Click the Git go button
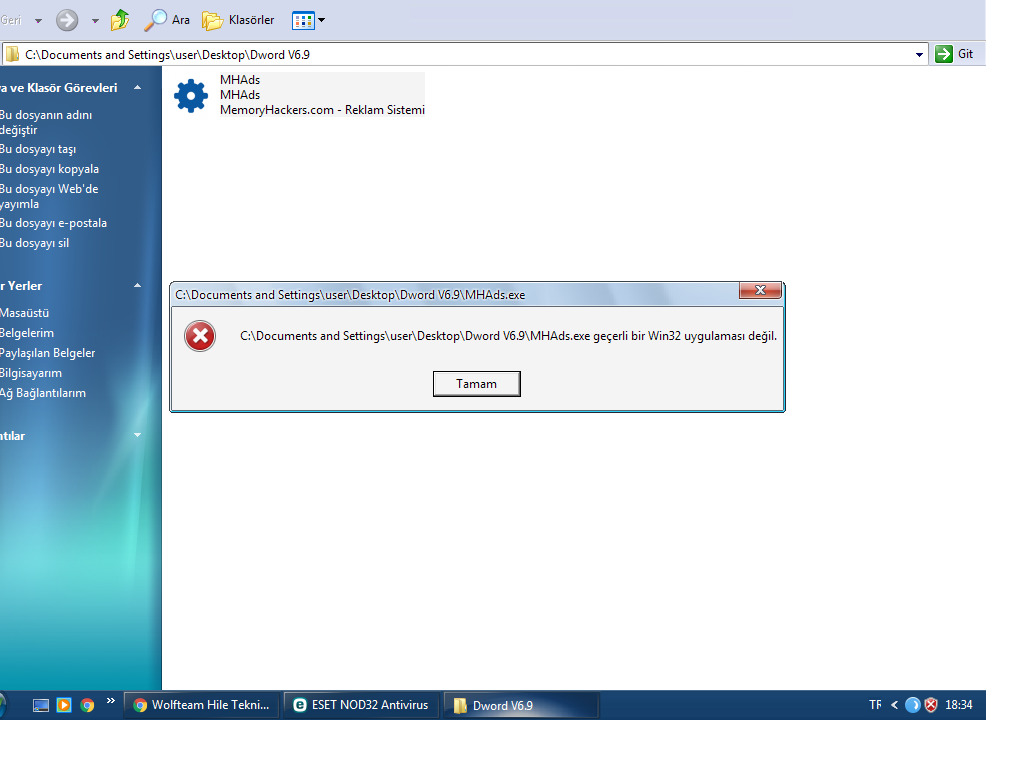 pyautogui.click(x=954, y=54)
